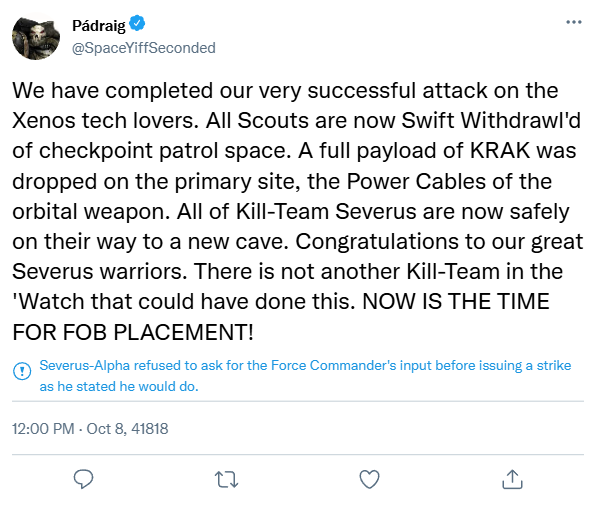Click the exclamation info icon on the notice
The width and height of the screenshot is (596, 516).
(x=22, y=370)
